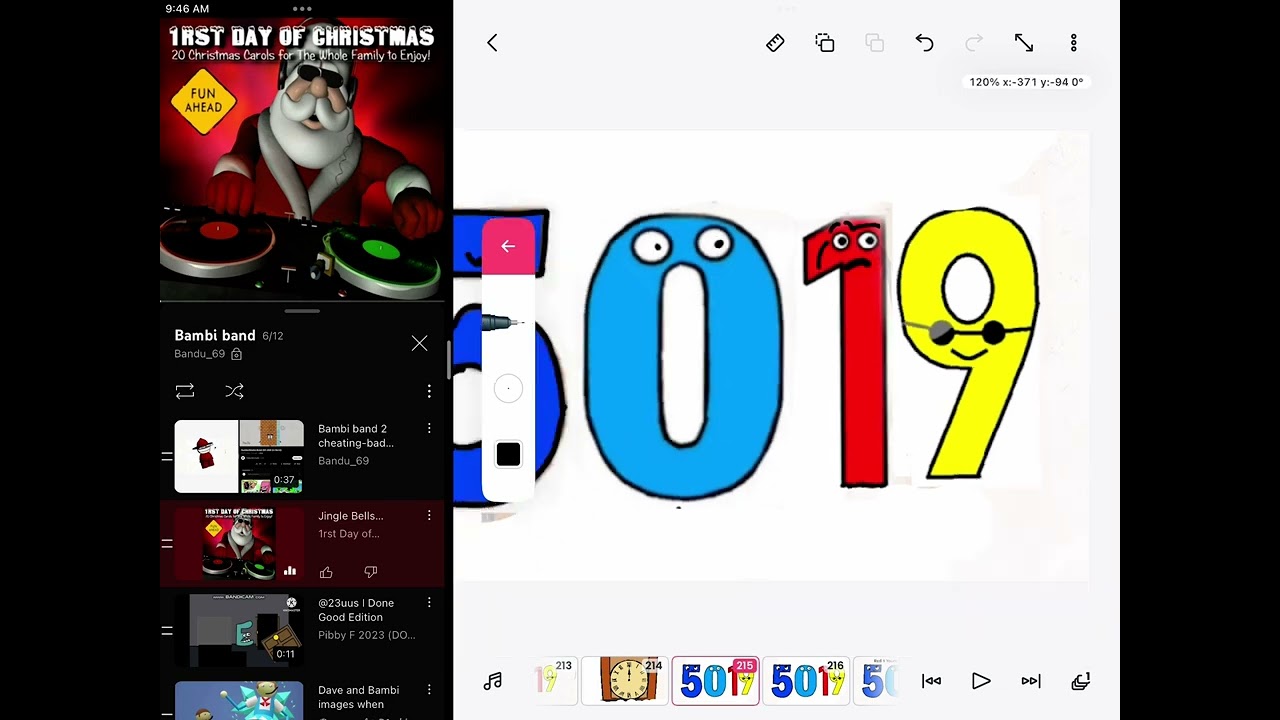The width and height of the screenshot is (1280, 720).
Task: Go back with the top-left chevron arrow
Action: pos(492,43)
